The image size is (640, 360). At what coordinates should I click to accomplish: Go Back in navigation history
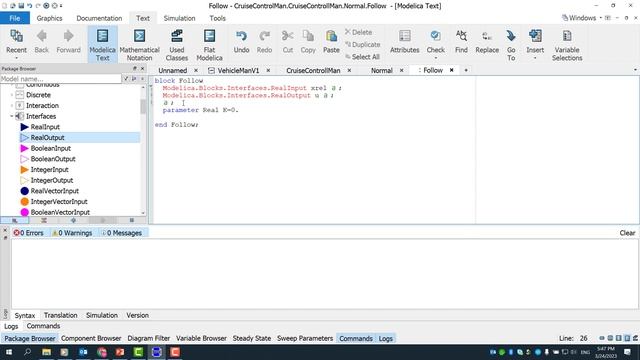coord(41,42)
